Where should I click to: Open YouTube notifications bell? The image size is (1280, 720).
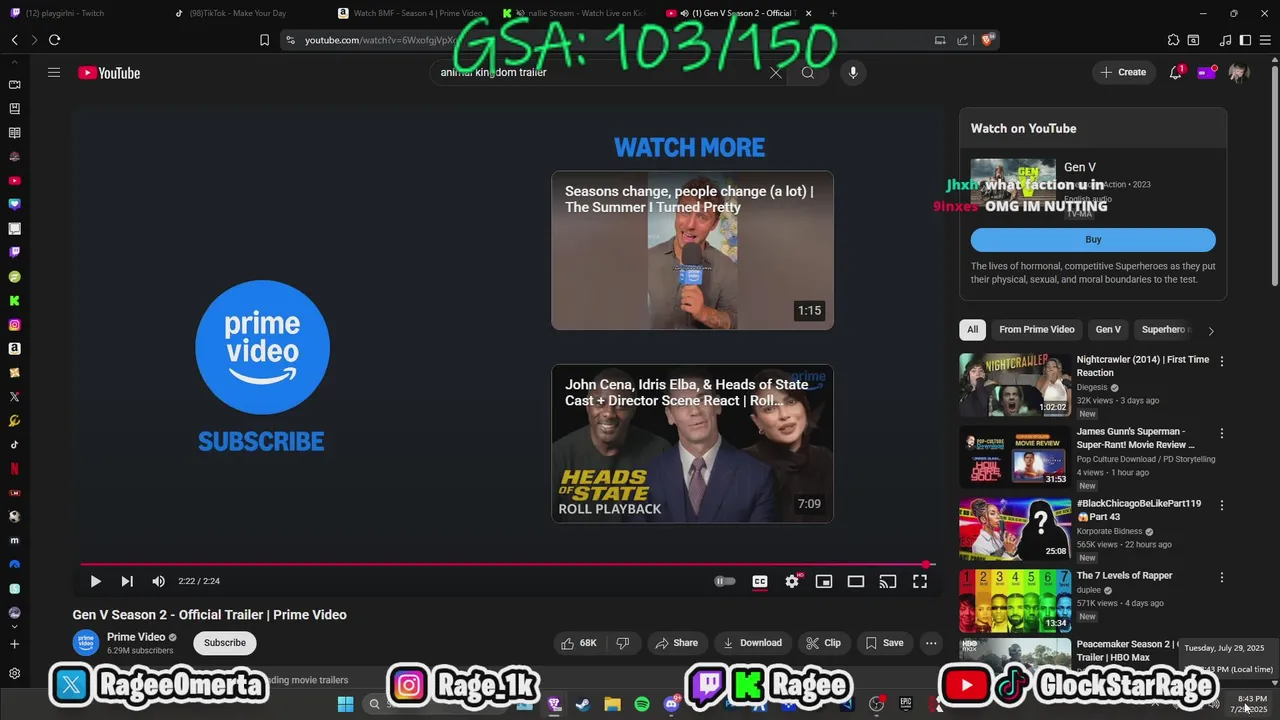pyautogui.click(x=1176, y=72)
